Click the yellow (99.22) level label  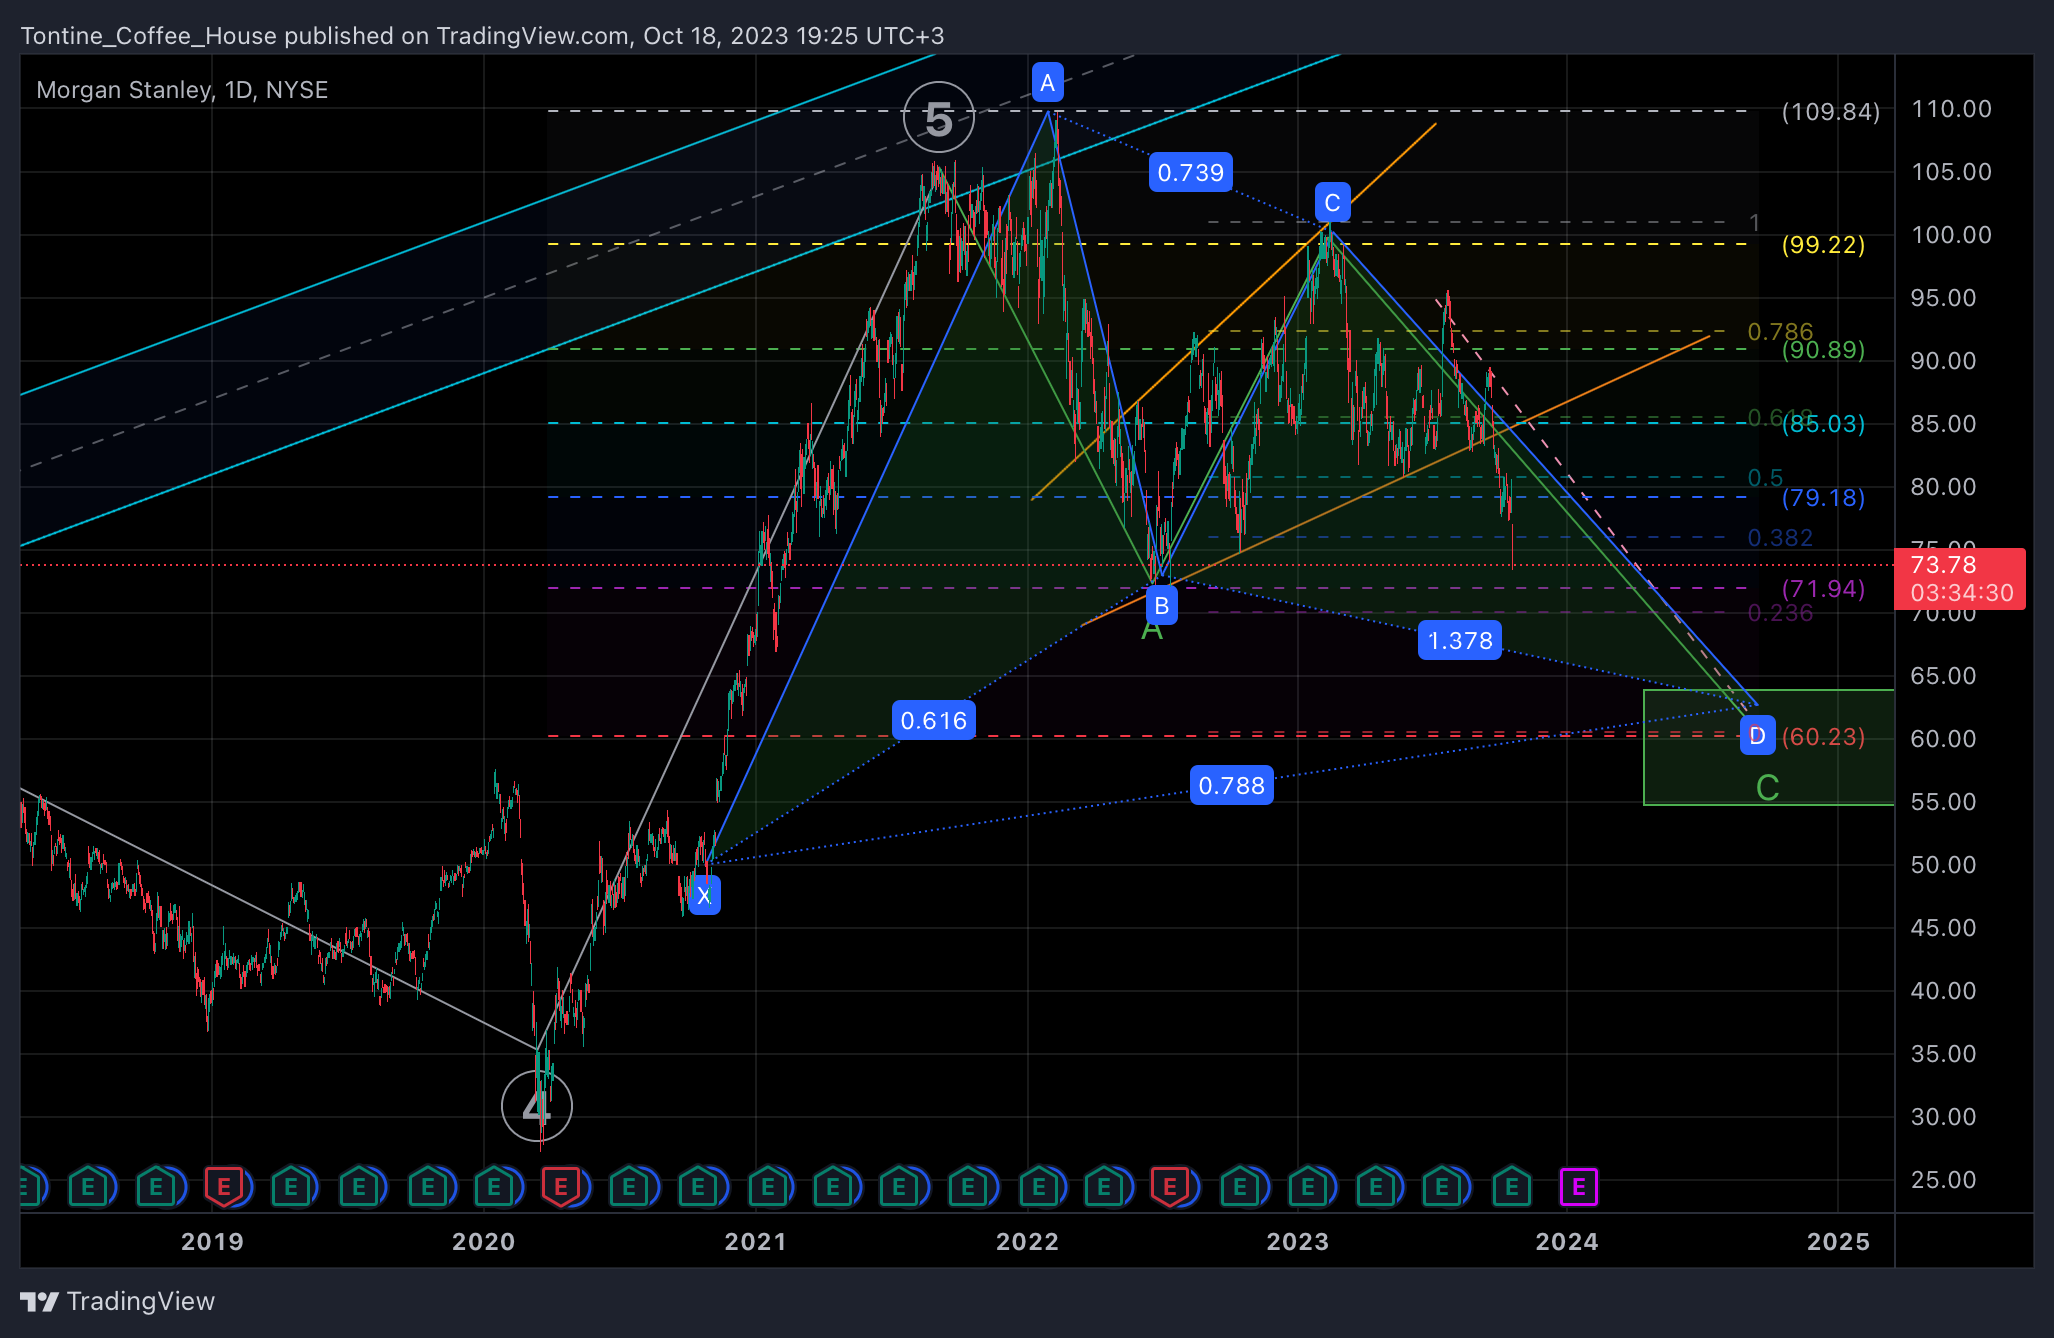coord(1823,245)
